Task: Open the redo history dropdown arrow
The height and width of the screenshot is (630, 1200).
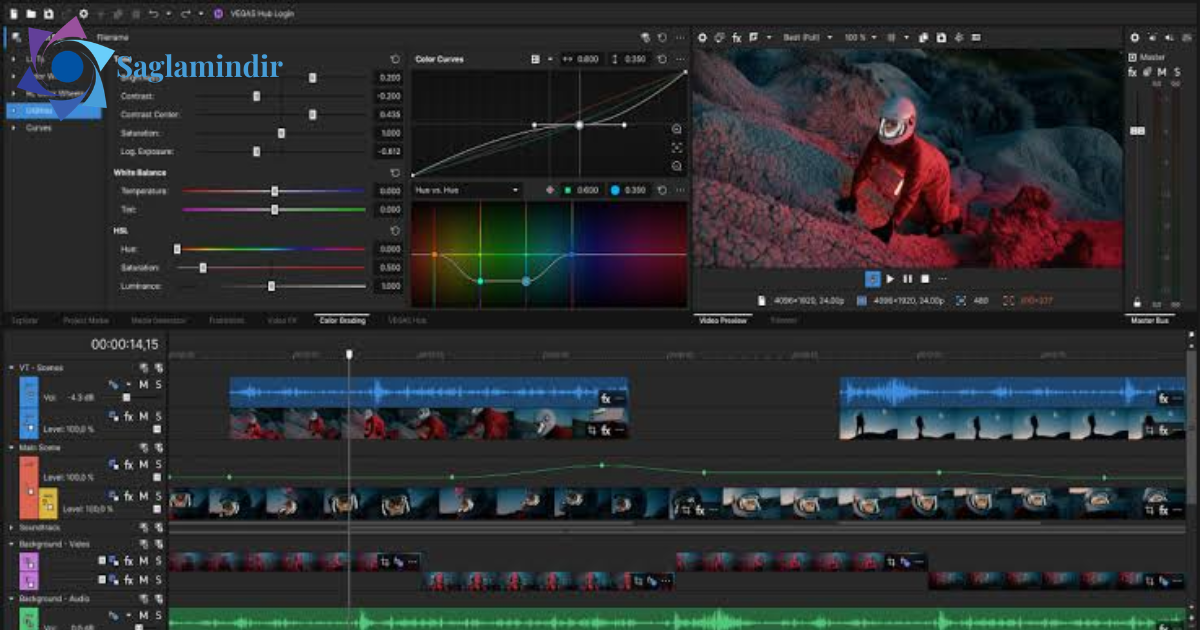Action: tap(200, 14)
